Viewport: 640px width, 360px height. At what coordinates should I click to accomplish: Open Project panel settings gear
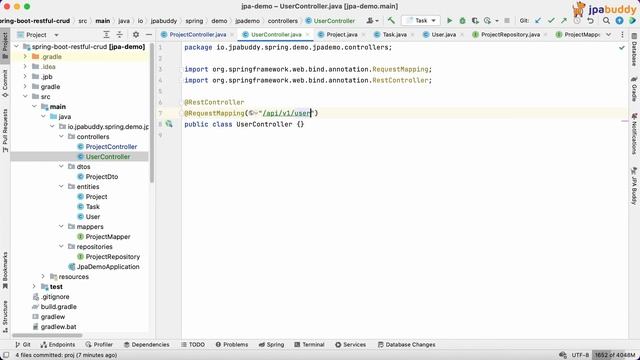click(x=136, y=35)
